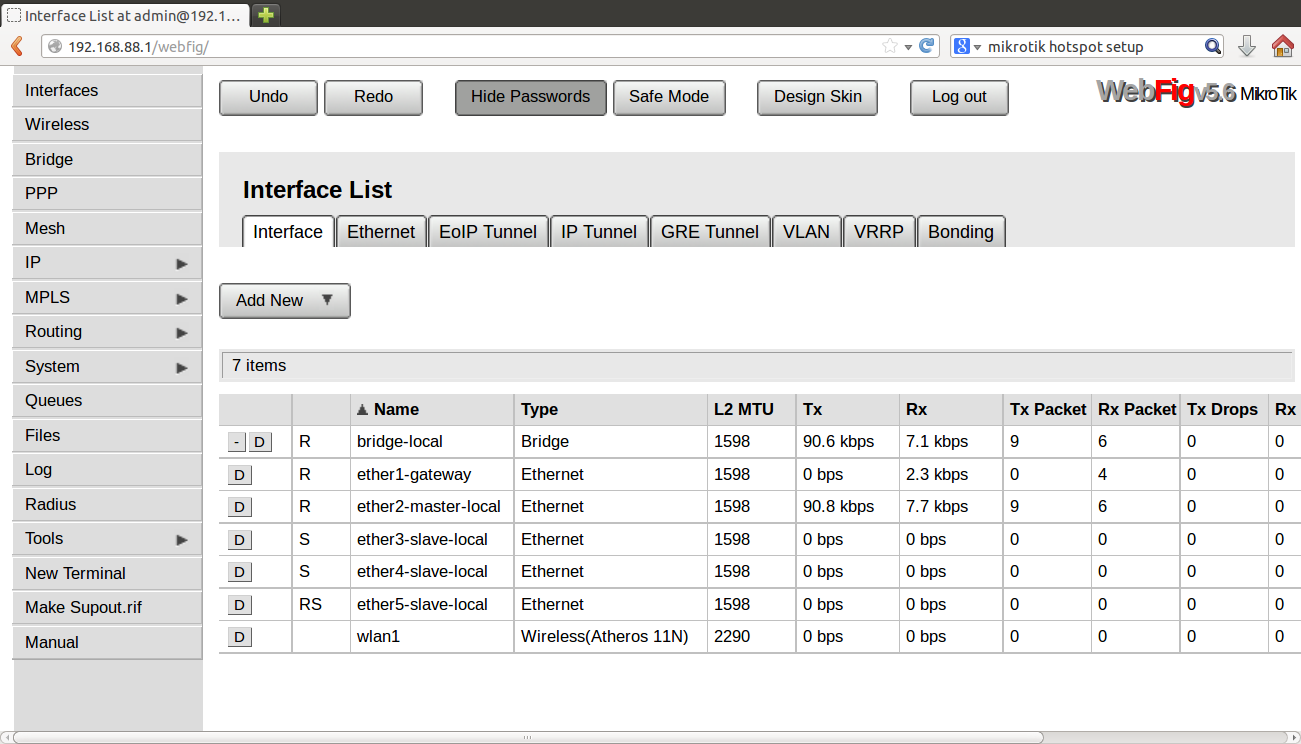The width and height of the screenshot is (1301, 744).
Task: Open Mesh in the sidebar
Action: pyautogui.click(x=107, y=228)
